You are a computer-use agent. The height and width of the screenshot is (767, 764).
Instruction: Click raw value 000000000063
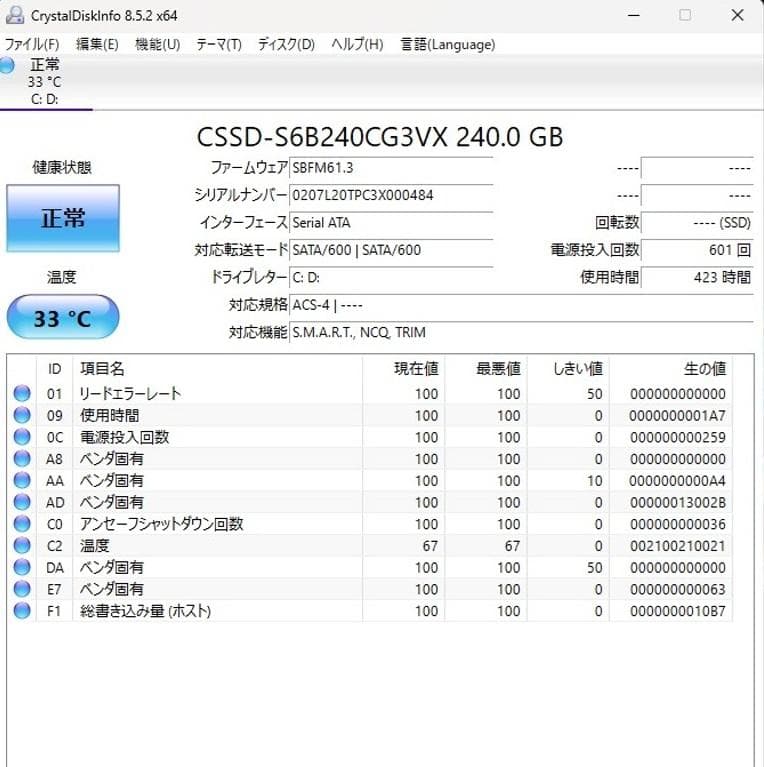point(677,589)
